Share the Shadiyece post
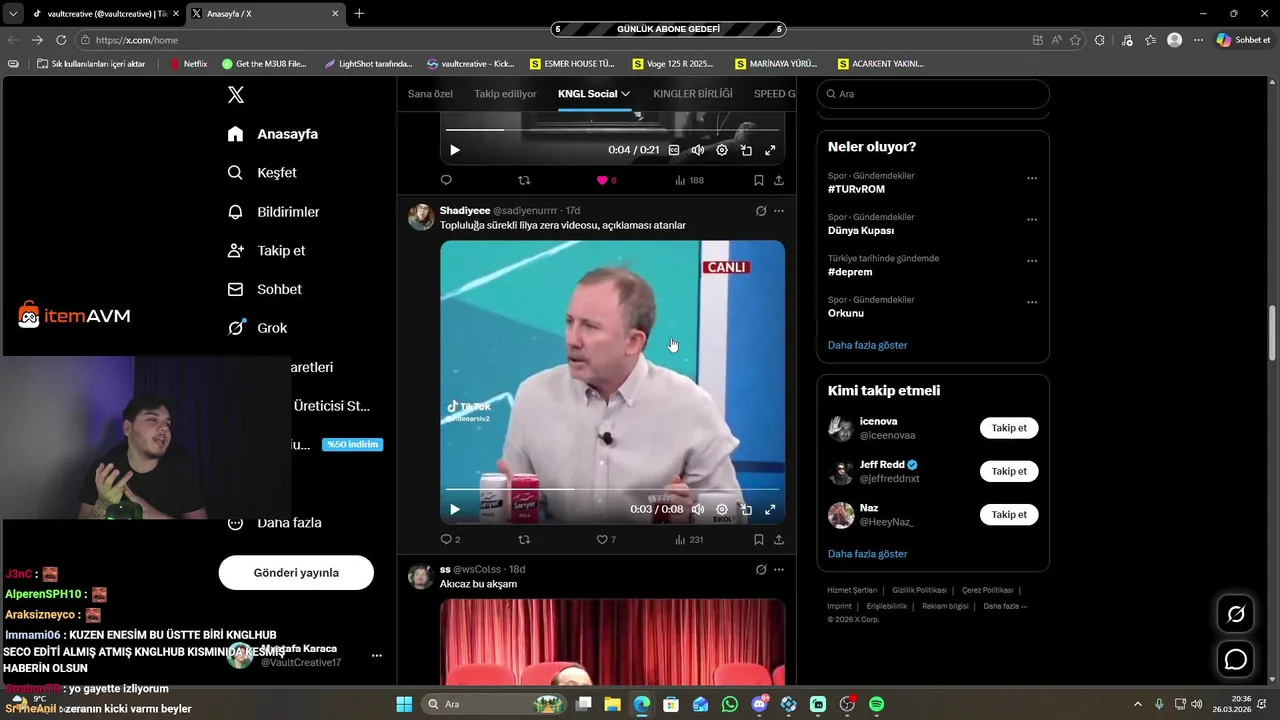The width and height of the screenshot is (1280, 720). [x=779, y=539]
